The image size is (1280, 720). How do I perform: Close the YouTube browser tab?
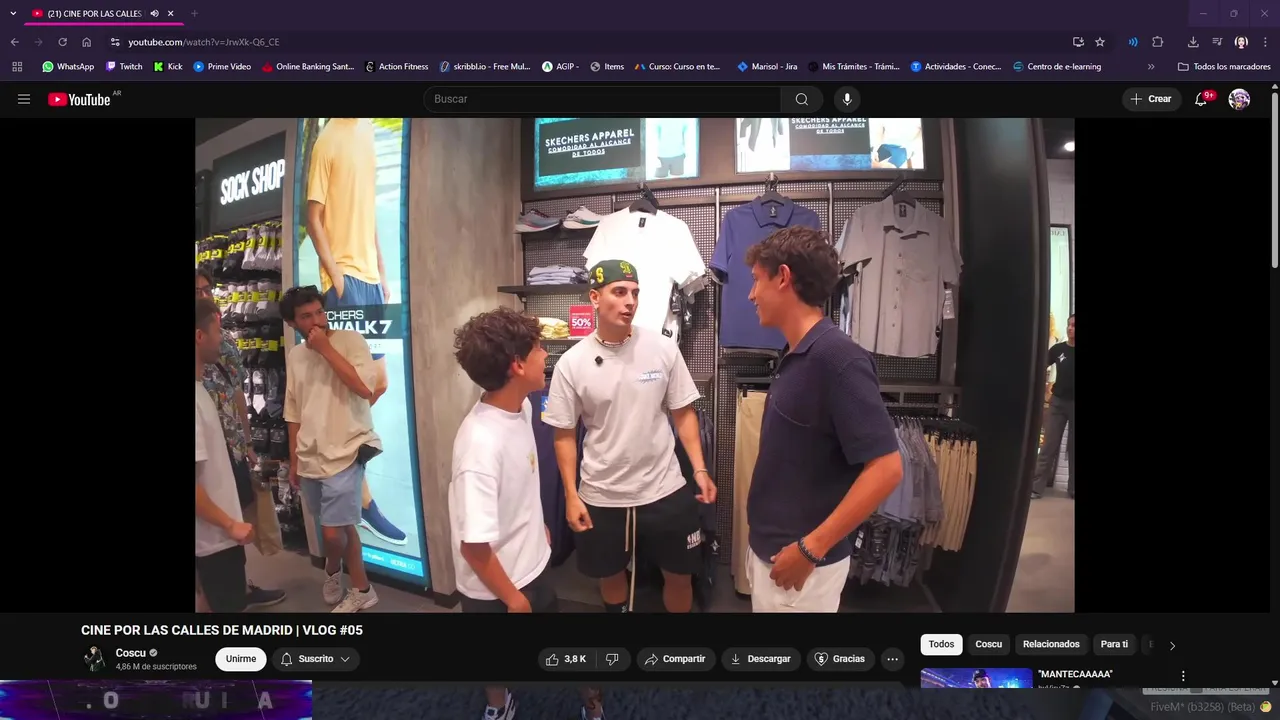pyautogui.click(x=171, y=13)
